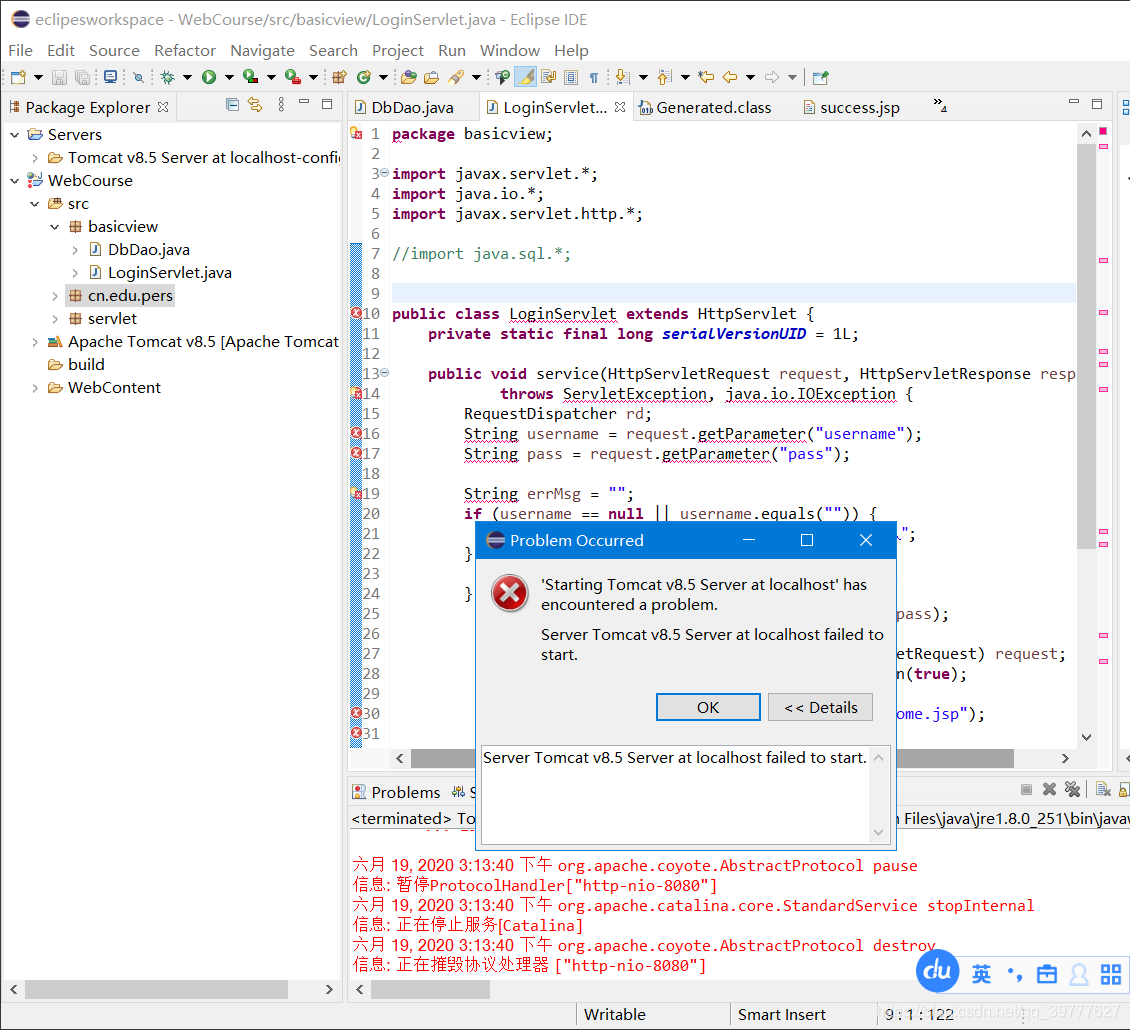
Task: Click the Search flashlight toolbar icon
Action: tap(456, 77)
